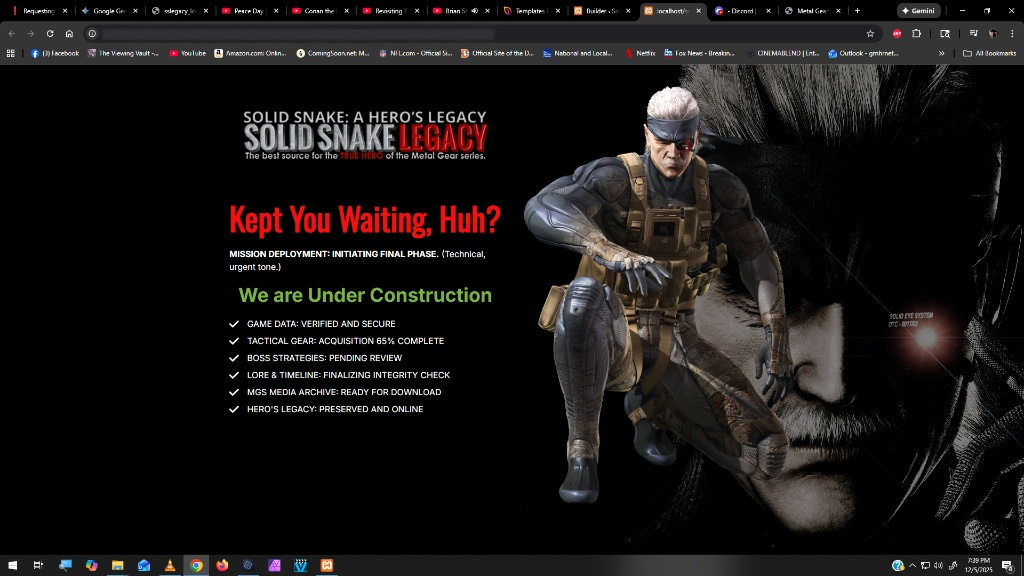The image size is (1024, 576).
Task: Open the All Bookmarks folder
Action: [x=989, y=54]
